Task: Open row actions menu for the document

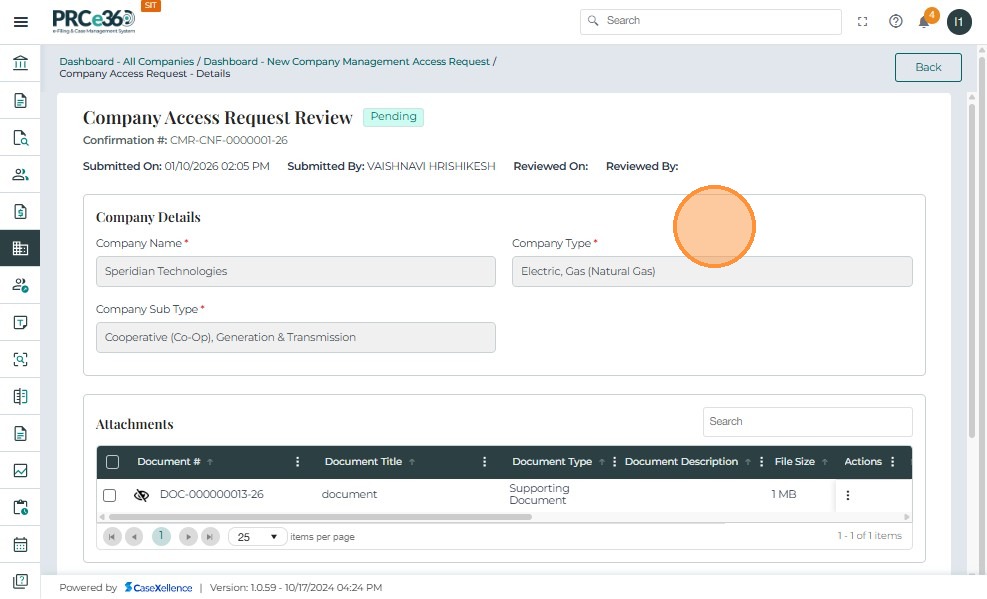Action: [848, 495]
